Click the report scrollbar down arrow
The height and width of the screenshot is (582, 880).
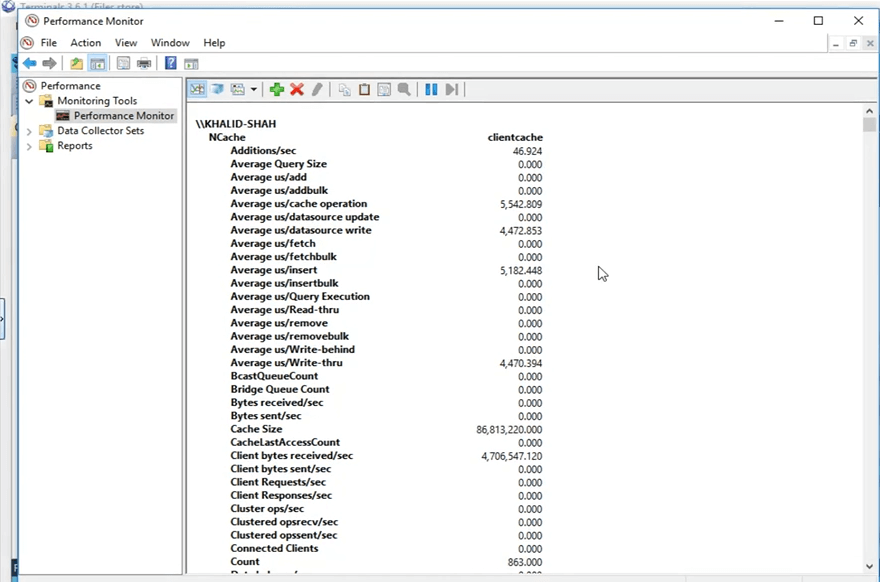point(869,567)
